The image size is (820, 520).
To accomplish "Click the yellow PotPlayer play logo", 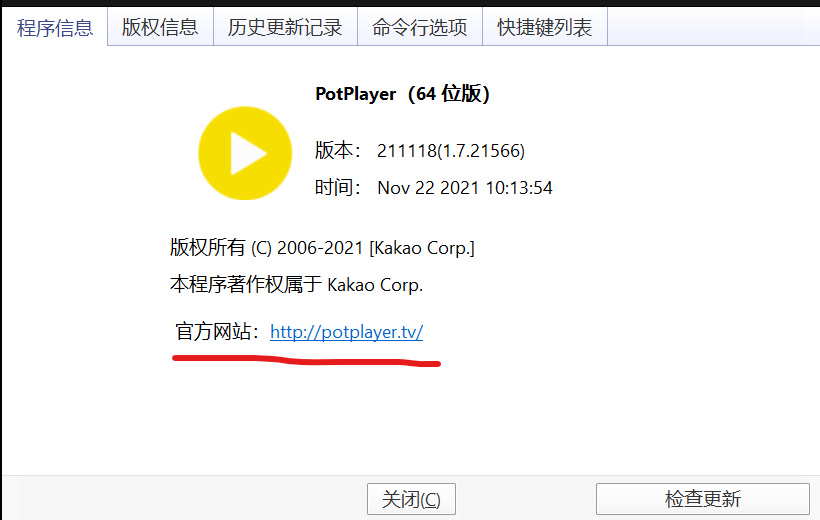I will (245, 153).
